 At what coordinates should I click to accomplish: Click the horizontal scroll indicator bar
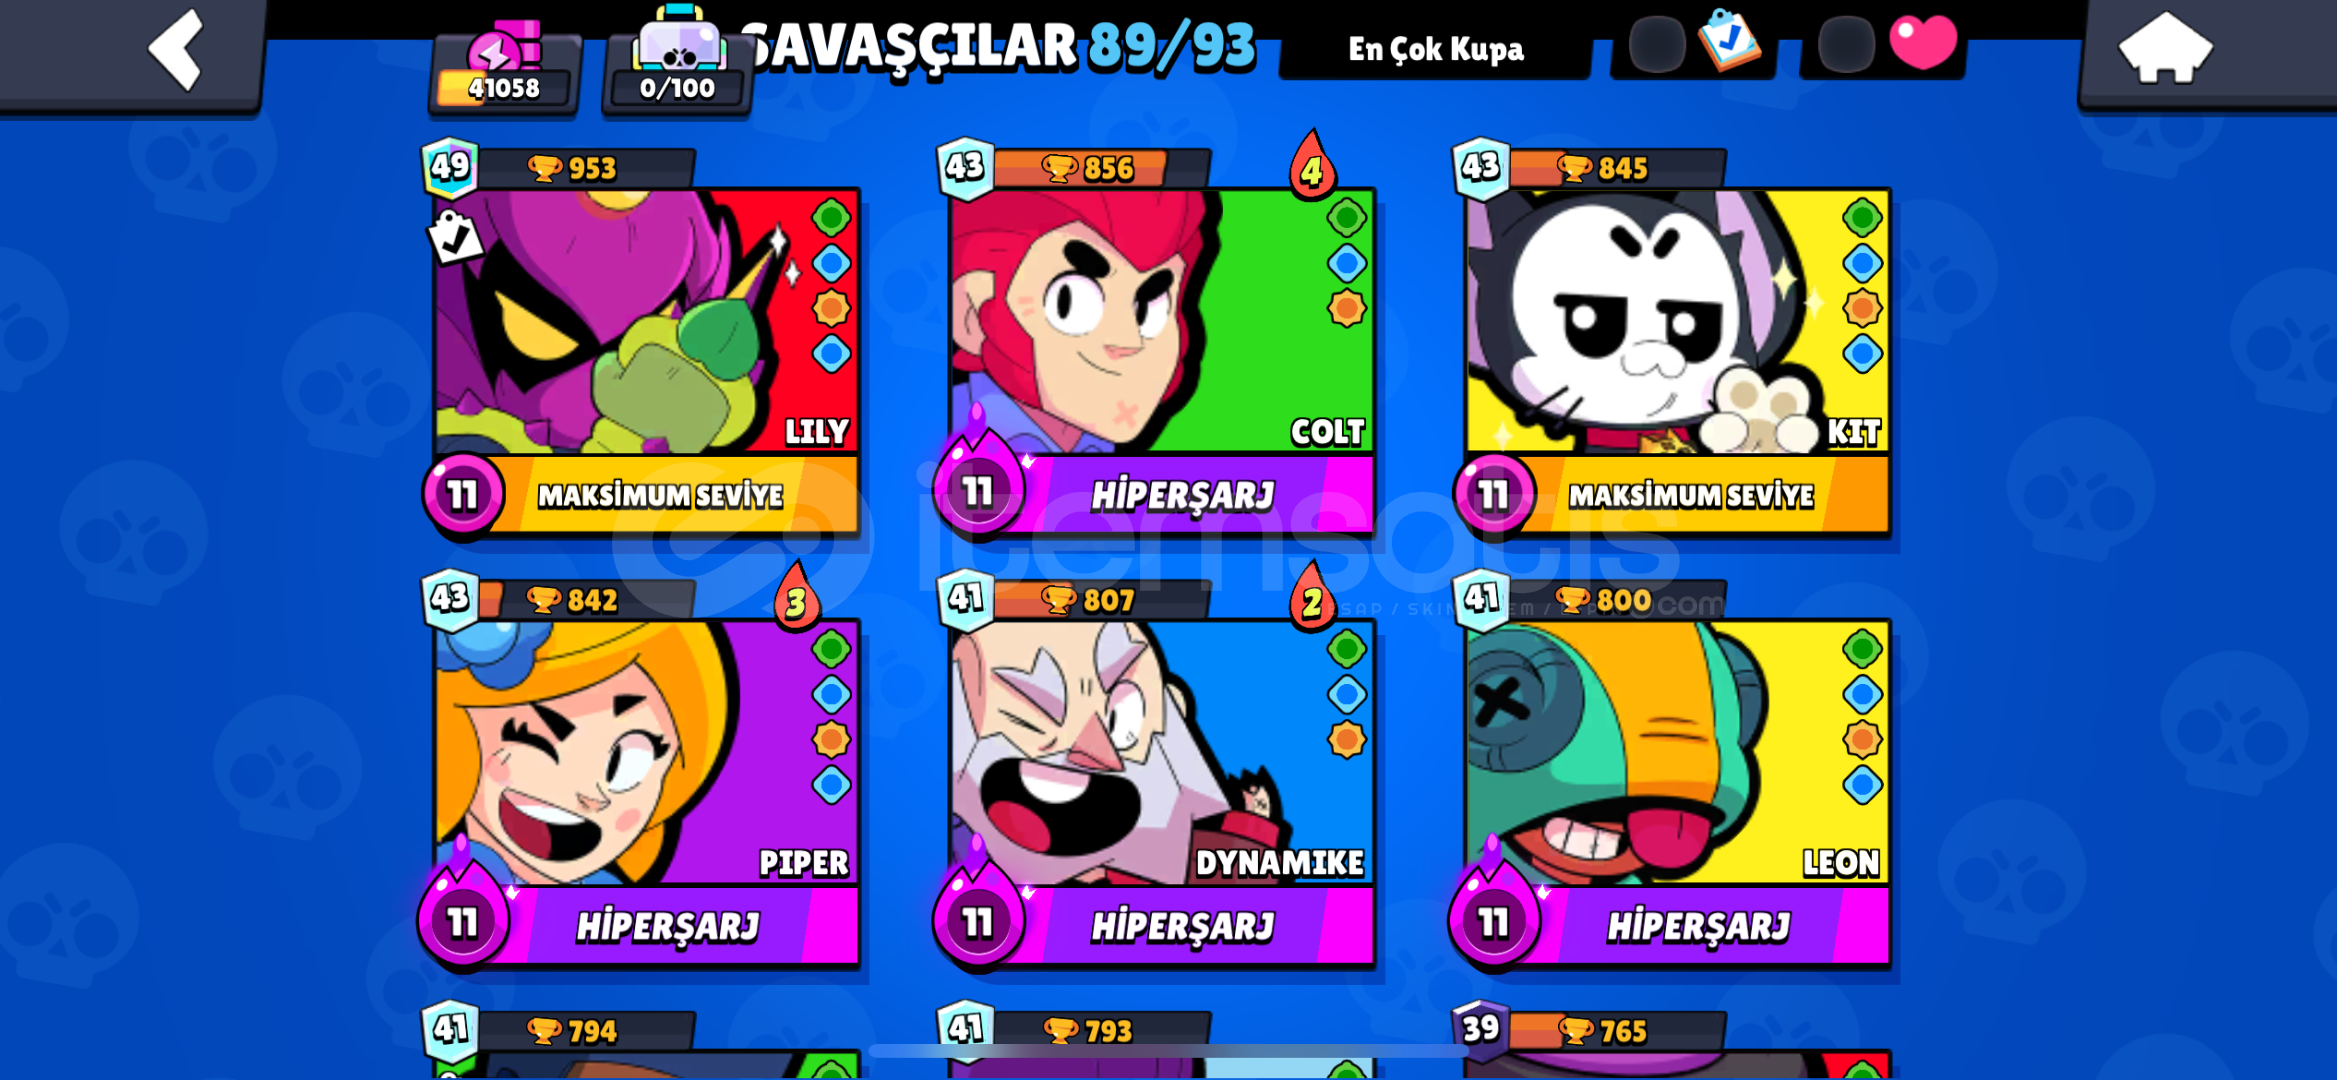coord(1168,1051)
